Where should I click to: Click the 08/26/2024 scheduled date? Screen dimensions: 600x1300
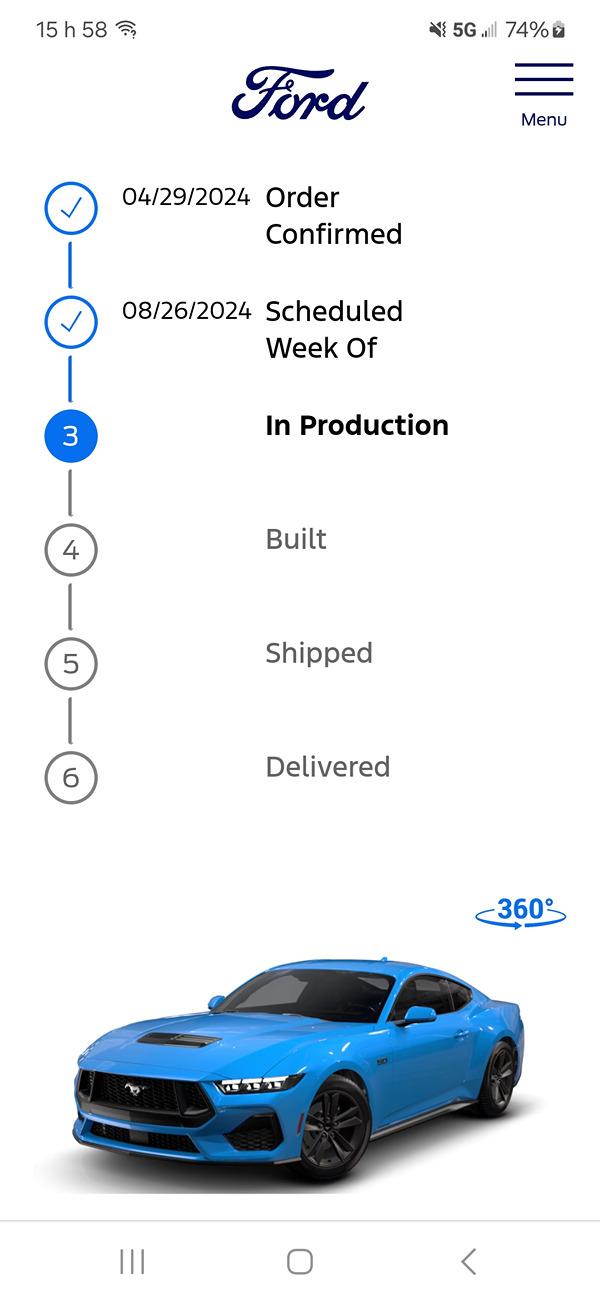pyautogui.click(x=187, y=311)
